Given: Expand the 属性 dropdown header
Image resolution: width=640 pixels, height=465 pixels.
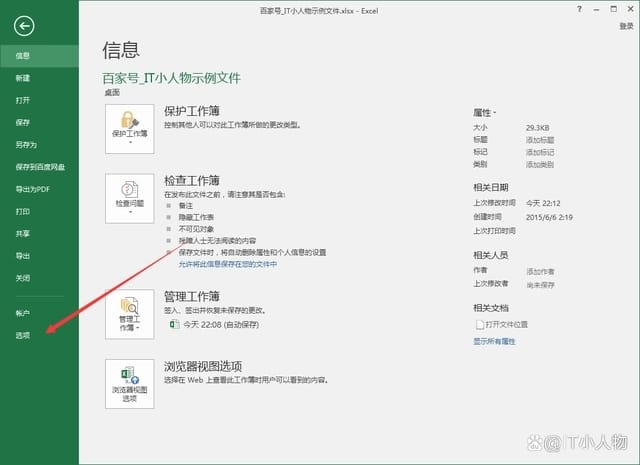Looking at the screenshot, I should tap(484, 113).
